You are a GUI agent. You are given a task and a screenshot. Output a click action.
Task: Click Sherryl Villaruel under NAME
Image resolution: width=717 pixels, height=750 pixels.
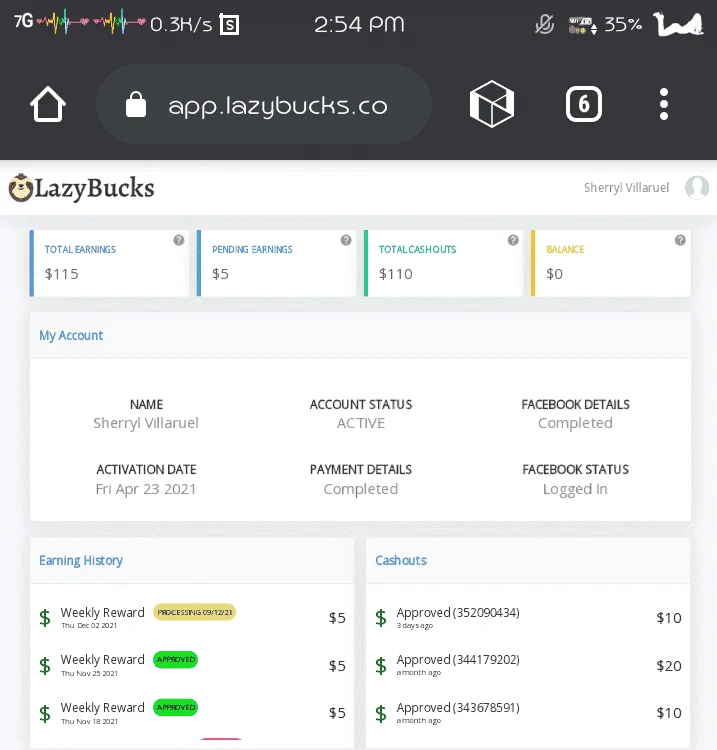coord(146,423)
